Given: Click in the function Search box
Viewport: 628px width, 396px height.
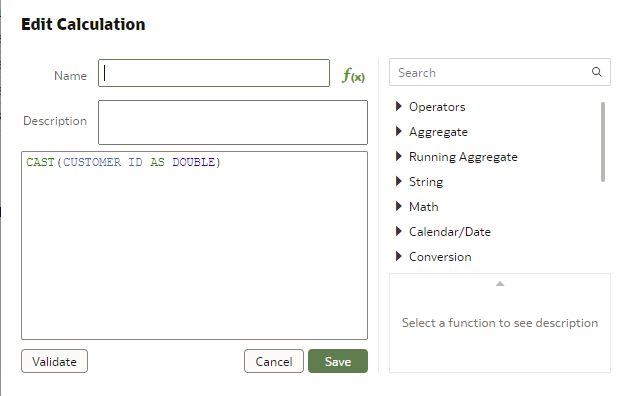Looking at the screenshot, I should (493, 72).
